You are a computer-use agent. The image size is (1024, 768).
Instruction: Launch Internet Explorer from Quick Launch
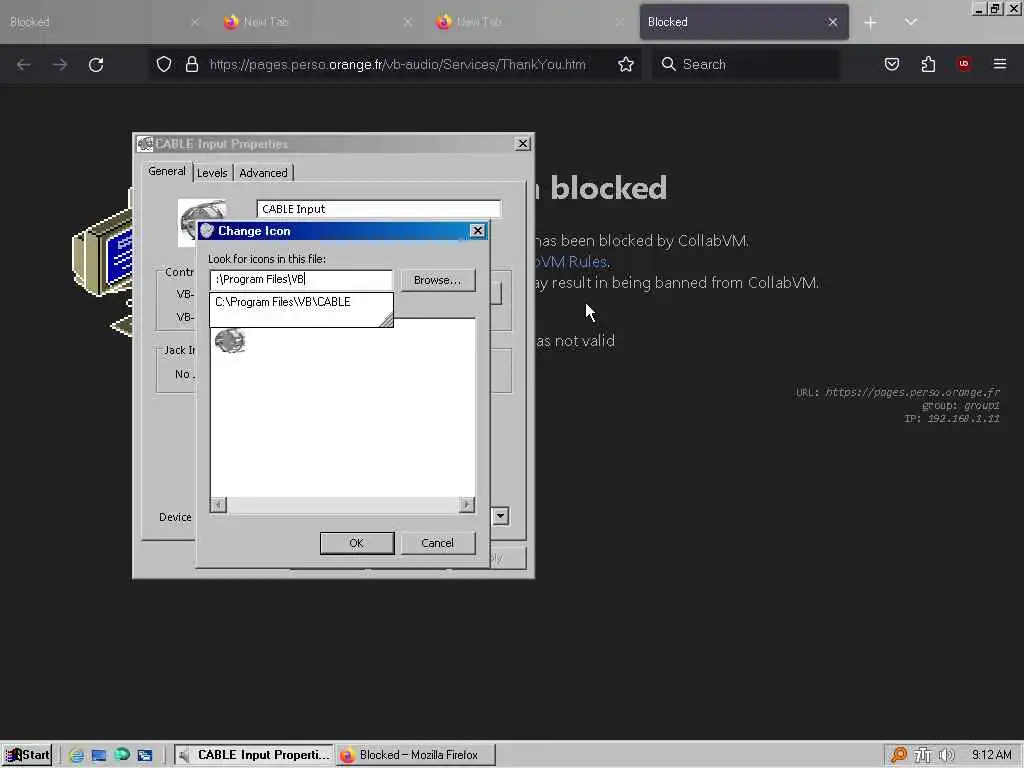pyautogui.click(x=76, y=755)
